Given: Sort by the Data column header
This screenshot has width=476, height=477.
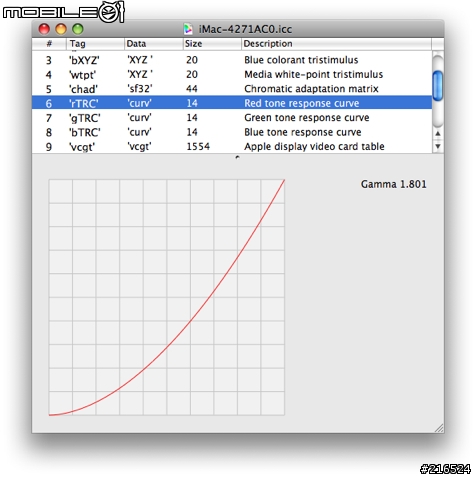Looking at the screenshot, I should pyautogui.click(x=154, y=44).
